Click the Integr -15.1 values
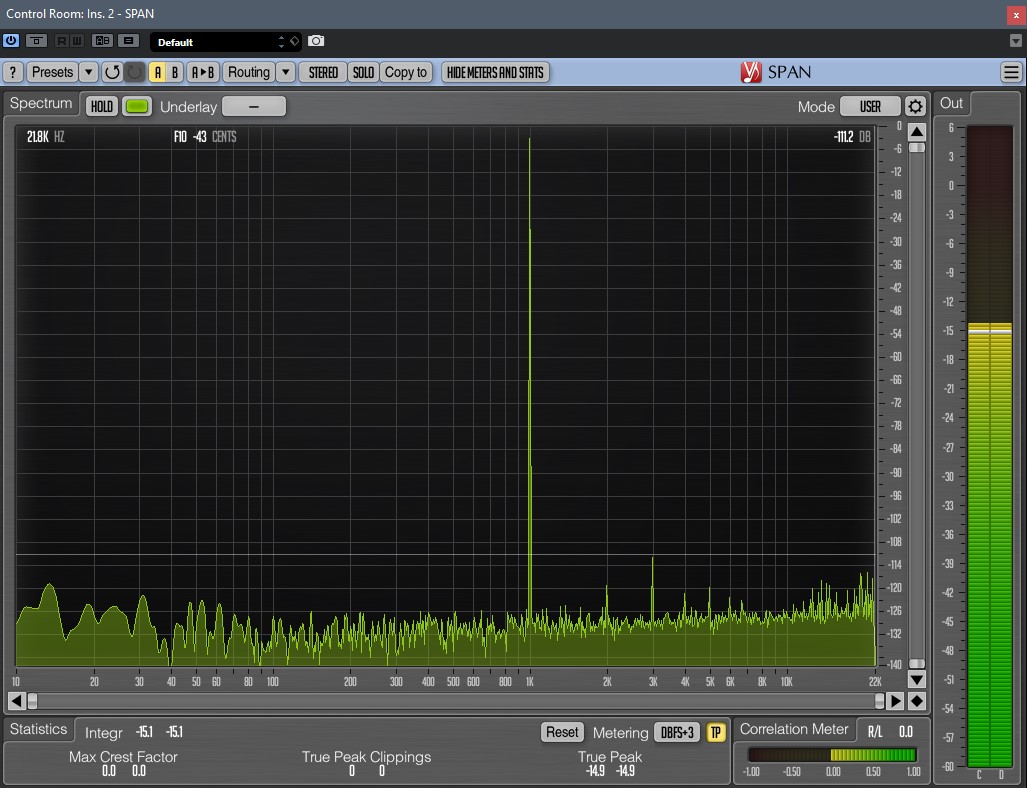Viewport: 1027px width, 788px height. 159,732
